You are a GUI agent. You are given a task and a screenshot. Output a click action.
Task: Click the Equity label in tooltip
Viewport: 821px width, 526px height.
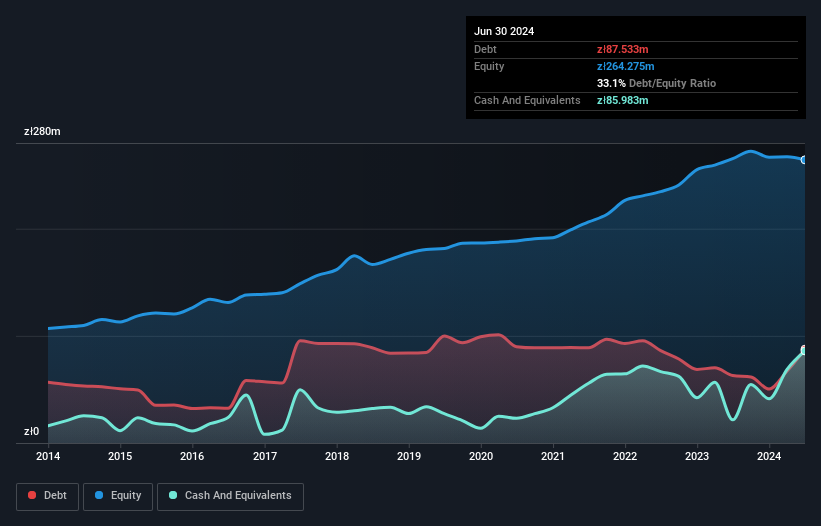(489, 66)
